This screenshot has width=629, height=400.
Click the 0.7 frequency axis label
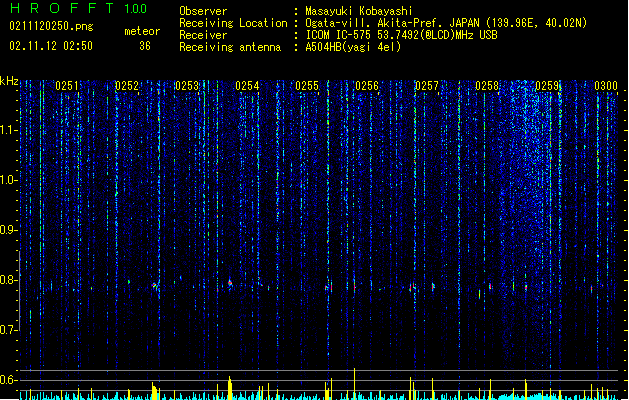(x=8, y=330)
